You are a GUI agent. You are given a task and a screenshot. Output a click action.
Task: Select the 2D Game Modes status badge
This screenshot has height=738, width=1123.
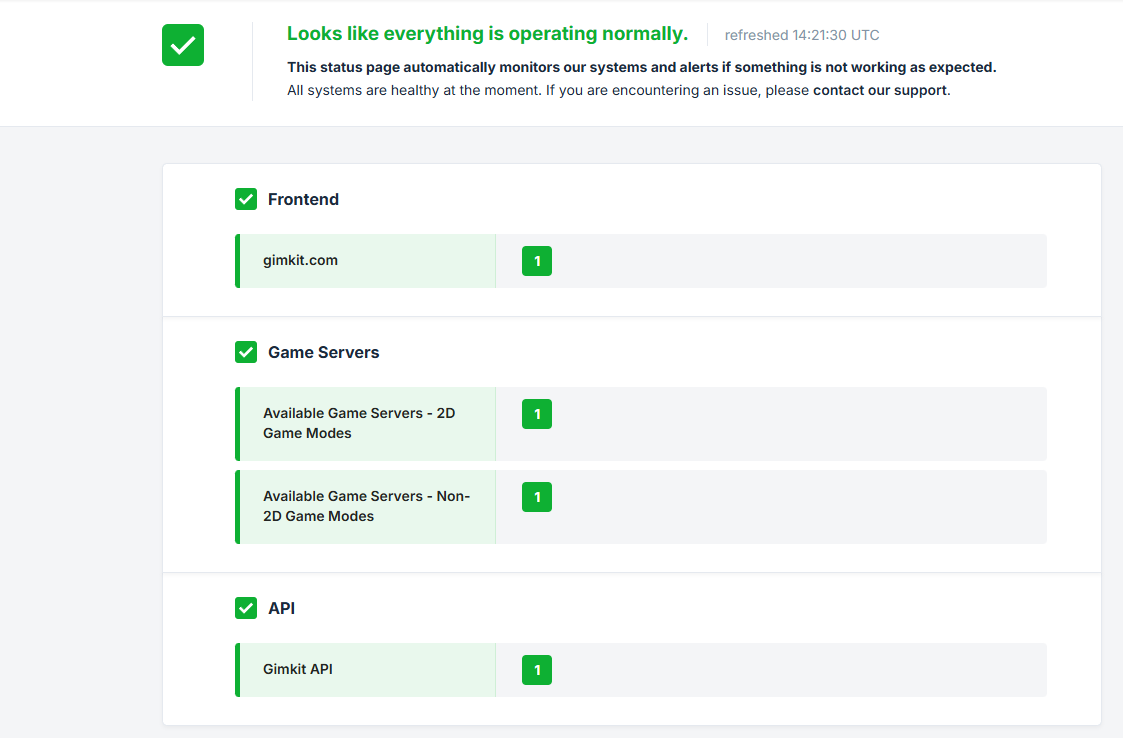(x=537, y=414)
